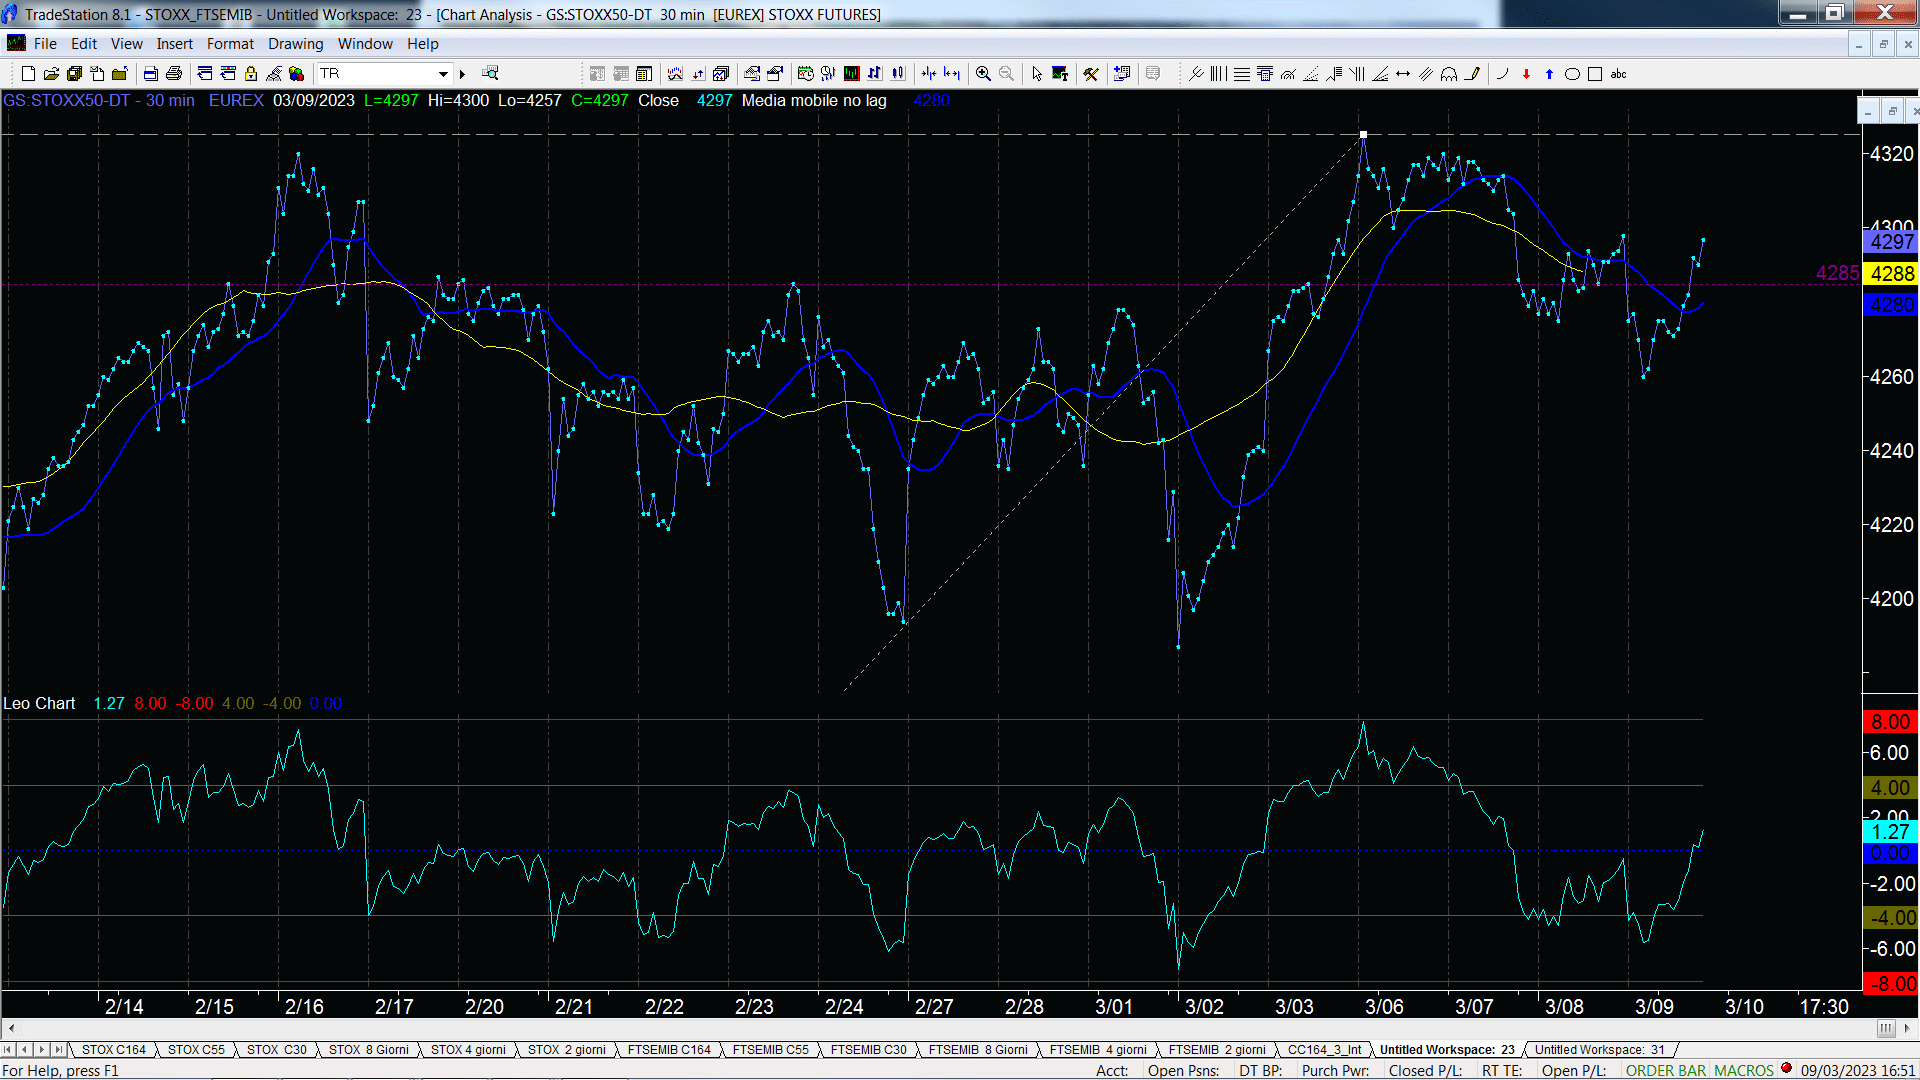Switch to the FTSEMIB C164 tab
Image resolution: width=1920 pixels, height=1080 pixels.
[x=669, y=1050]
